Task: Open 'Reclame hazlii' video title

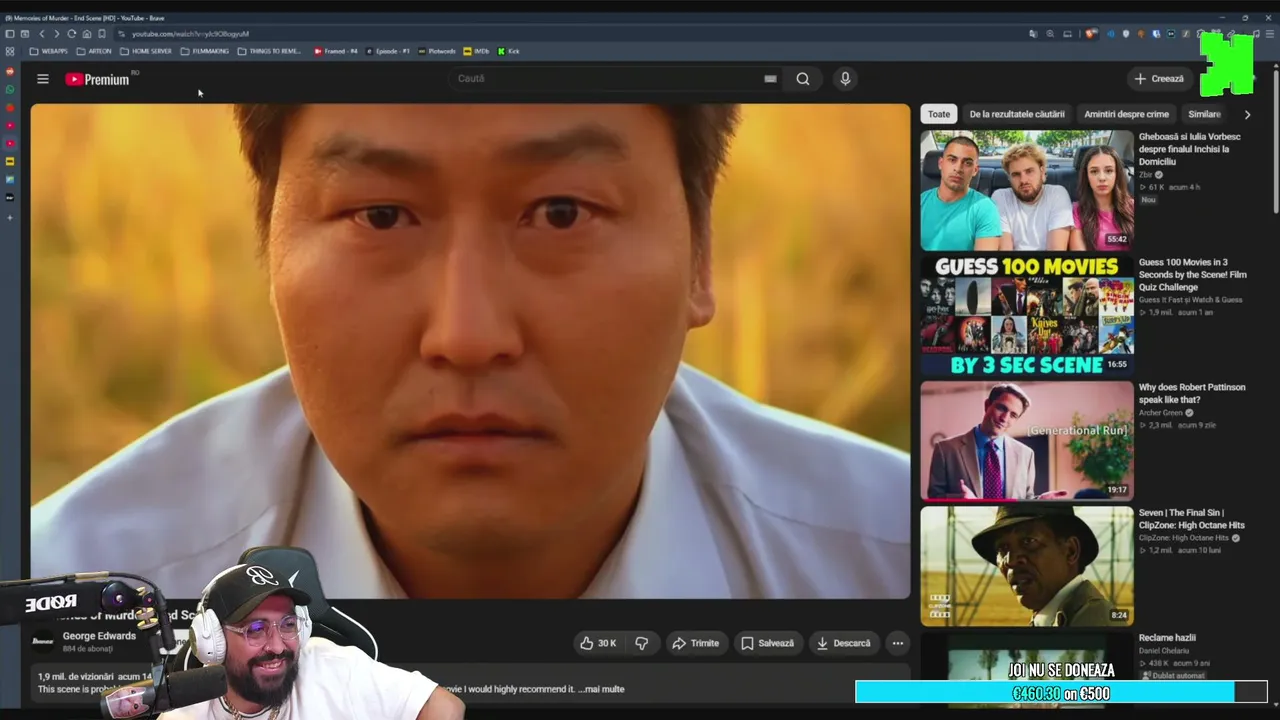Action: 1167,638
